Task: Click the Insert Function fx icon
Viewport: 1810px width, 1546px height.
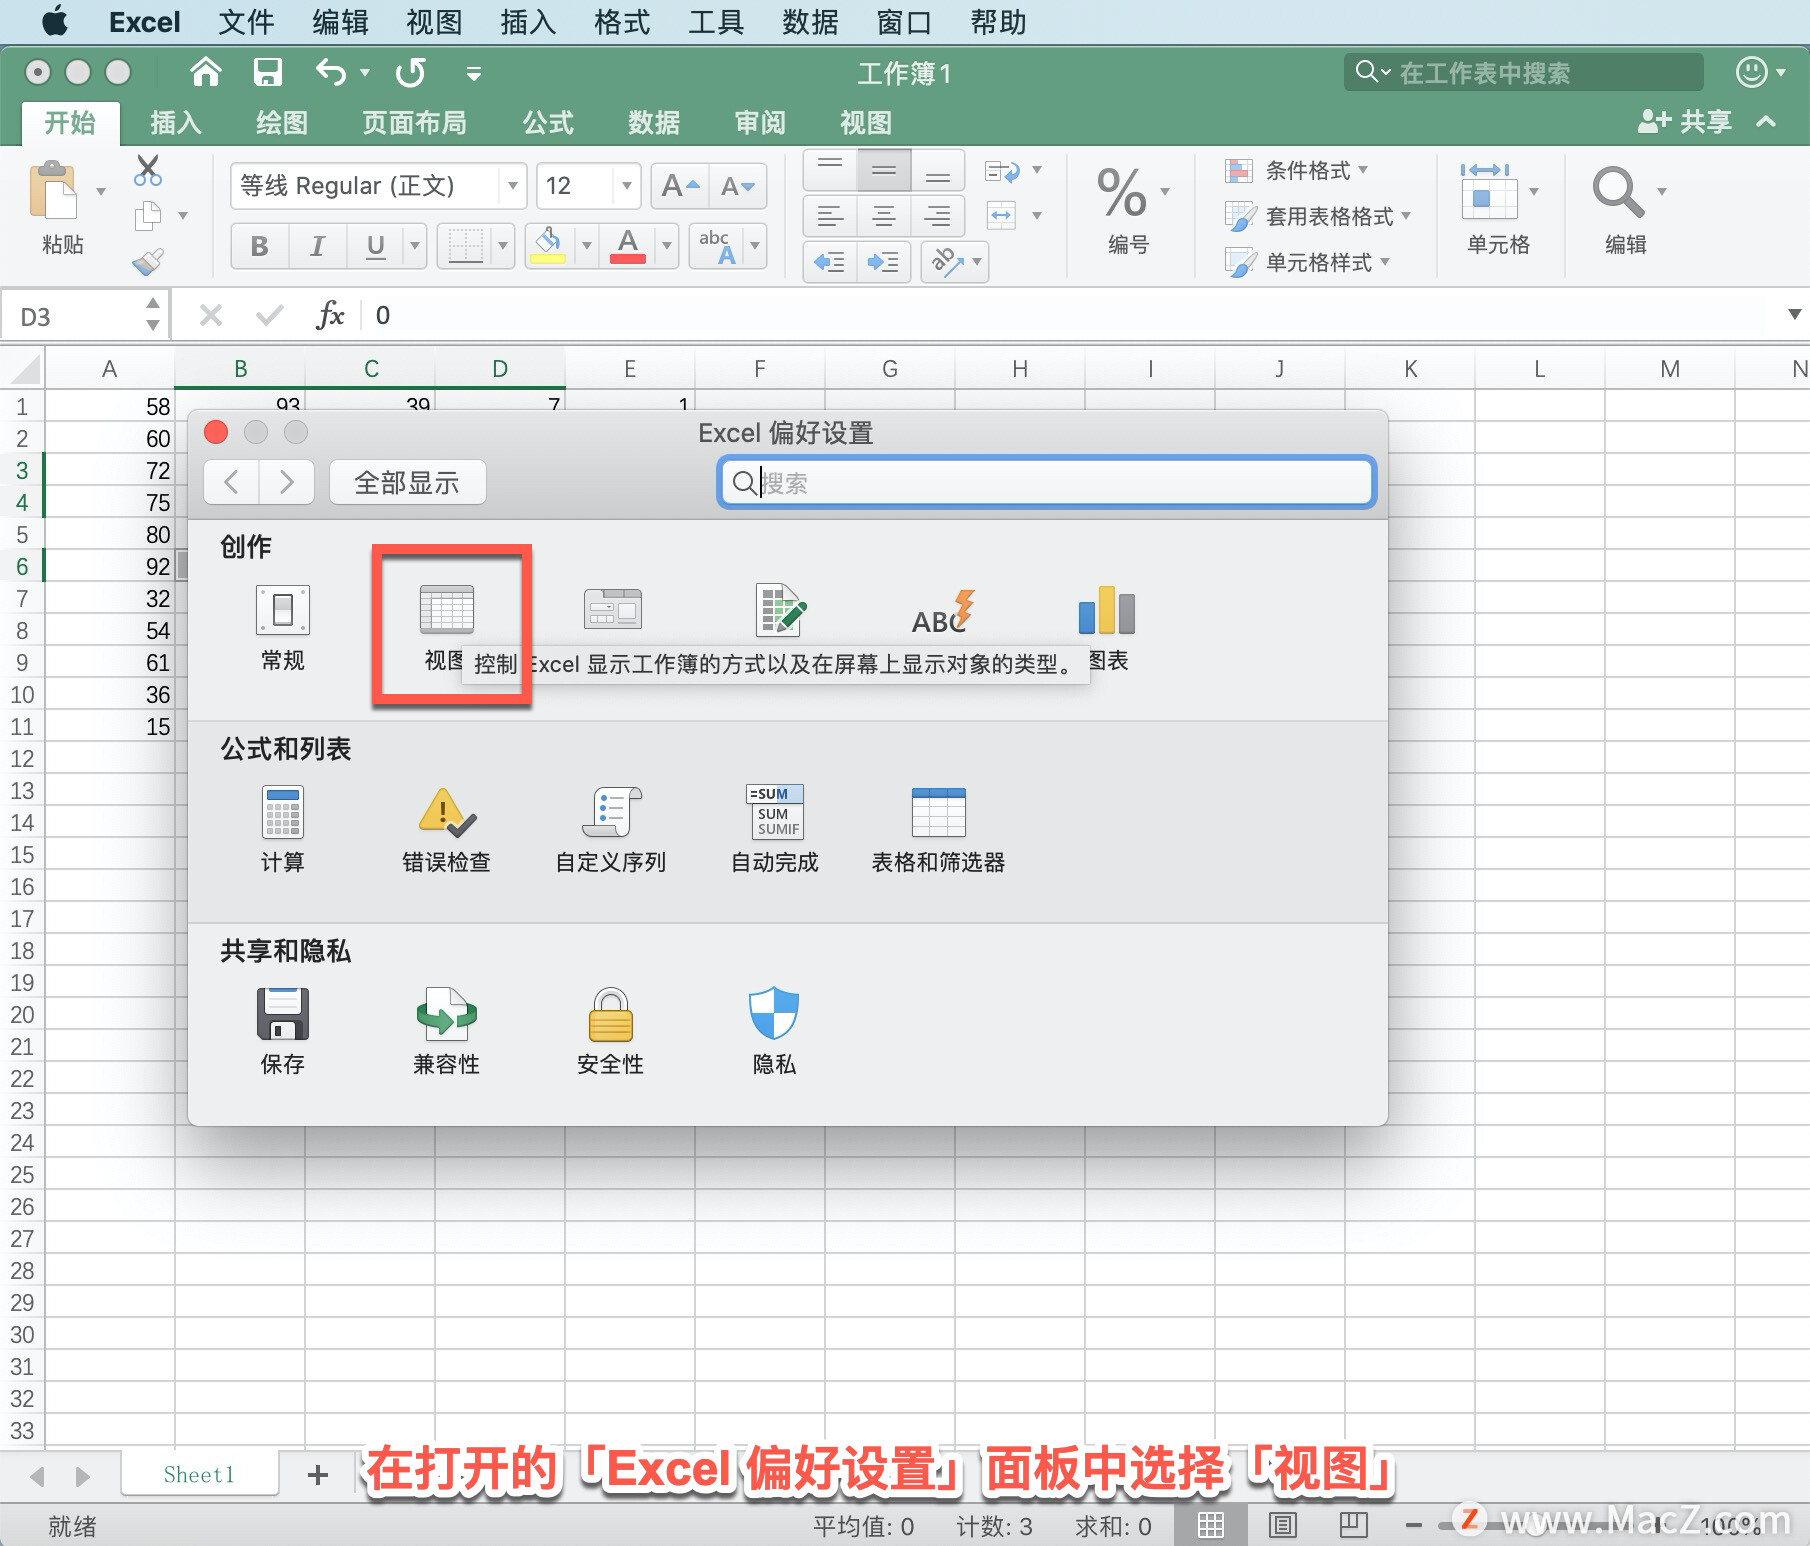Action: (x=329, y=316)
